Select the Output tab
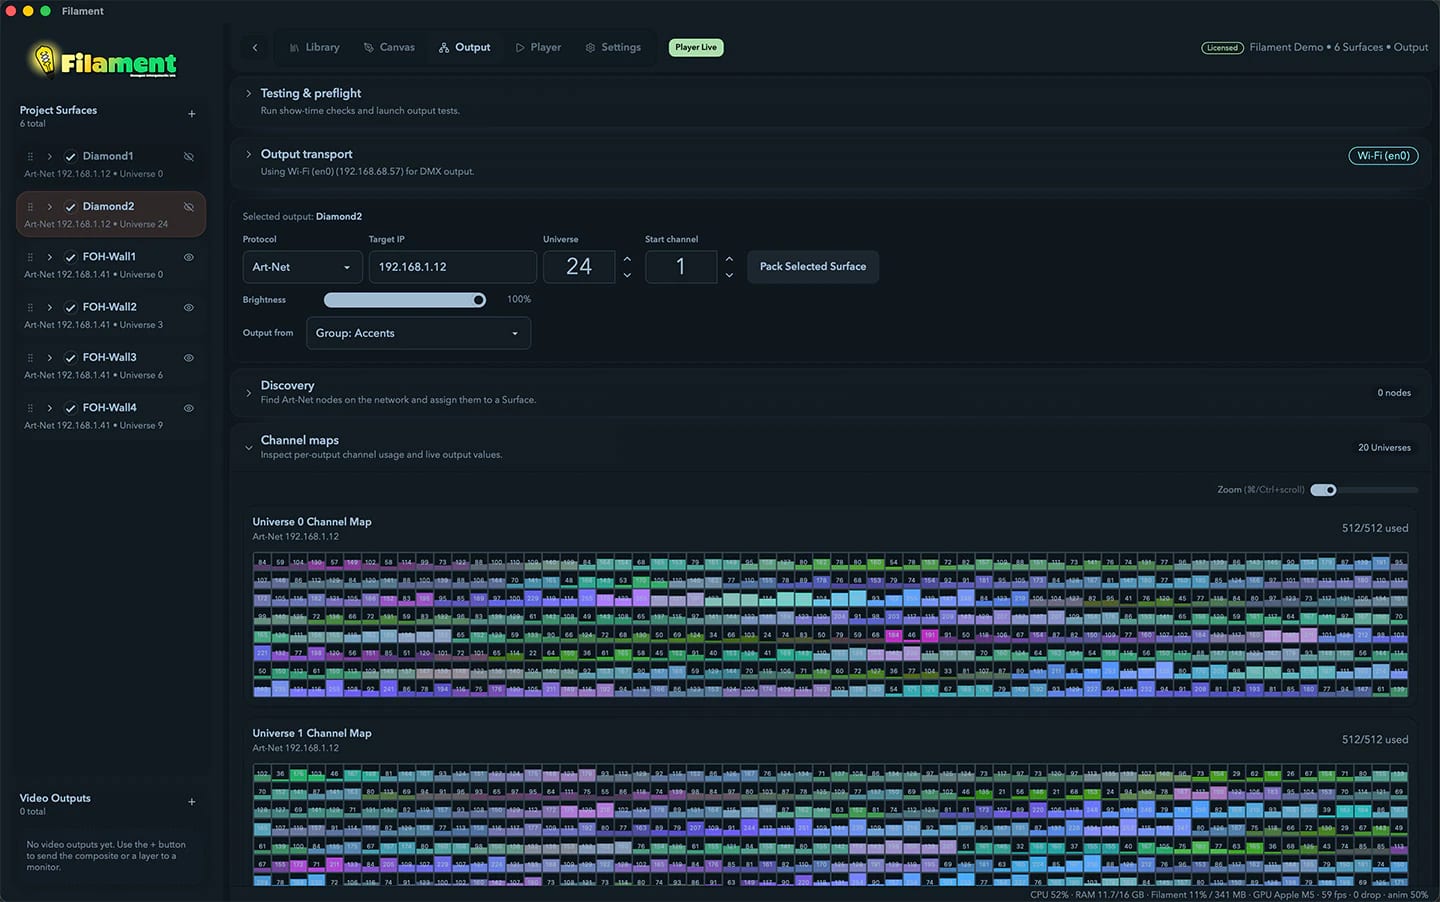Screen dimensions: 1440x902 464,47
